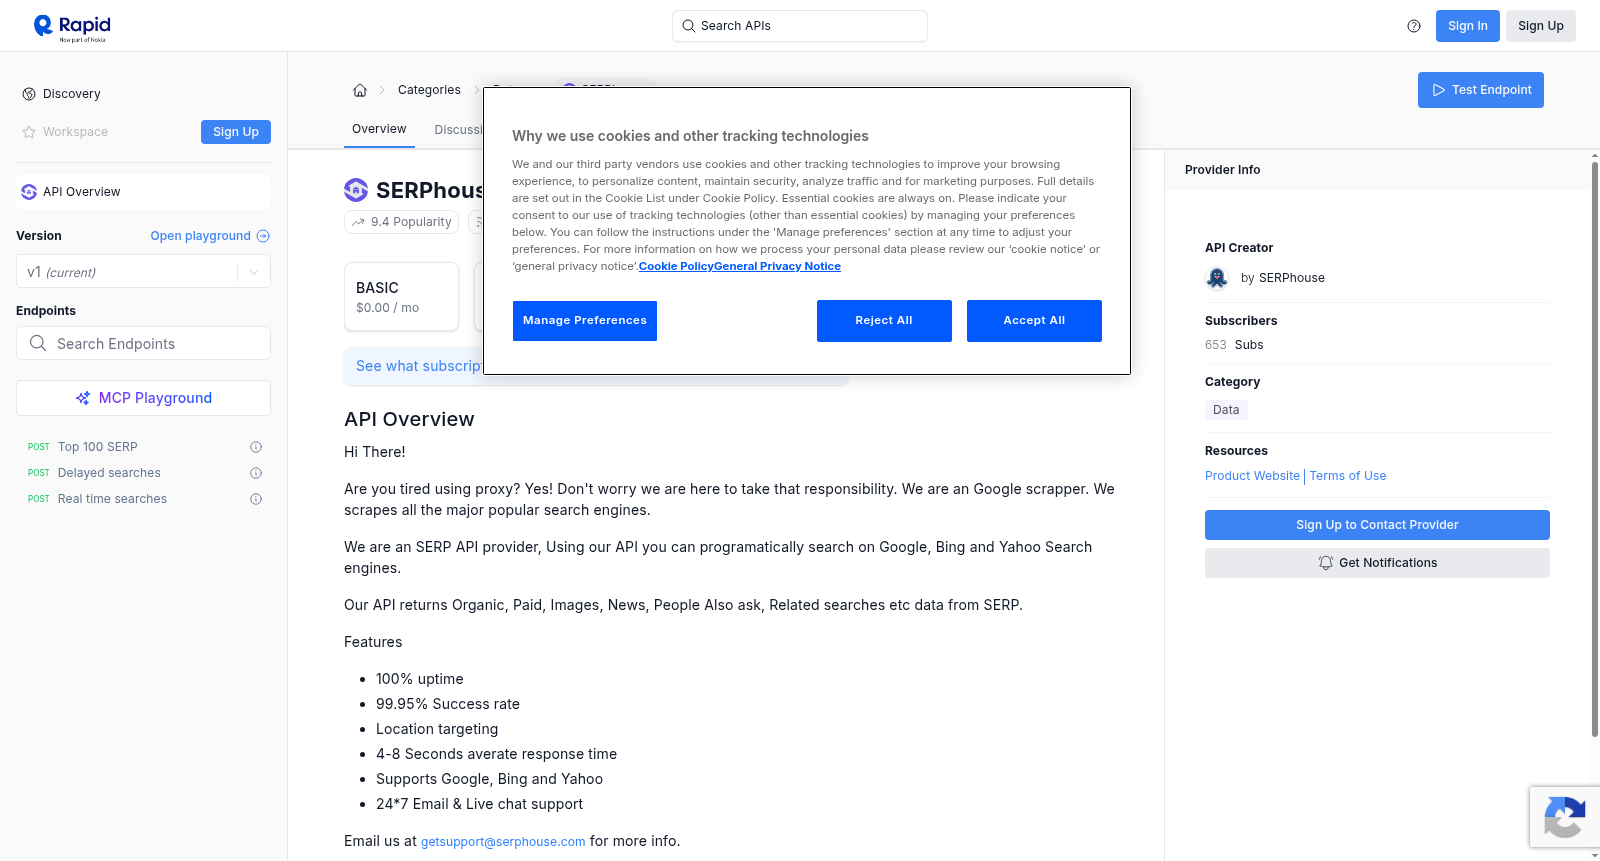
Task: Click Get Notifications button
Action: click(x=1377, y=563)
